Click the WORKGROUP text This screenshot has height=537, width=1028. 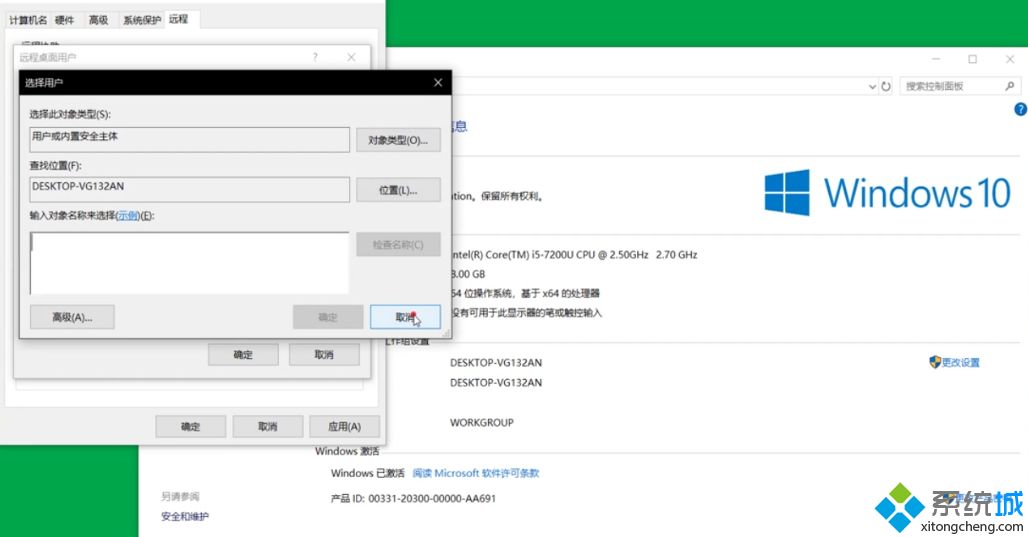tap(482, 423)
